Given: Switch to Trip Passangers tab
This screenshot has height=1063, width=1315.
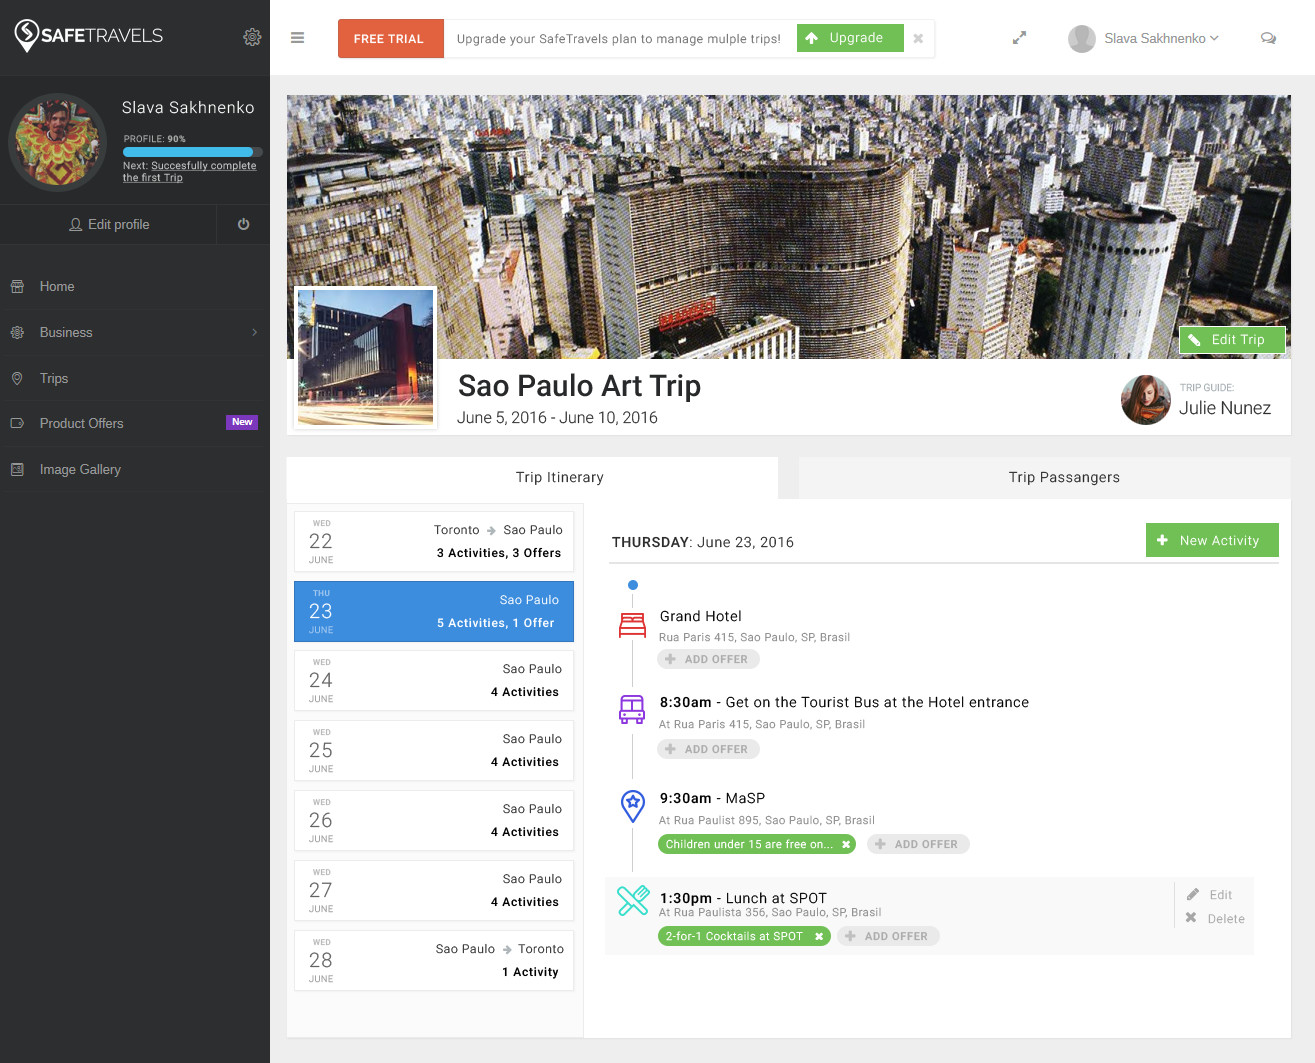Looking at the screenshot, I should [x=1063, y=478].
